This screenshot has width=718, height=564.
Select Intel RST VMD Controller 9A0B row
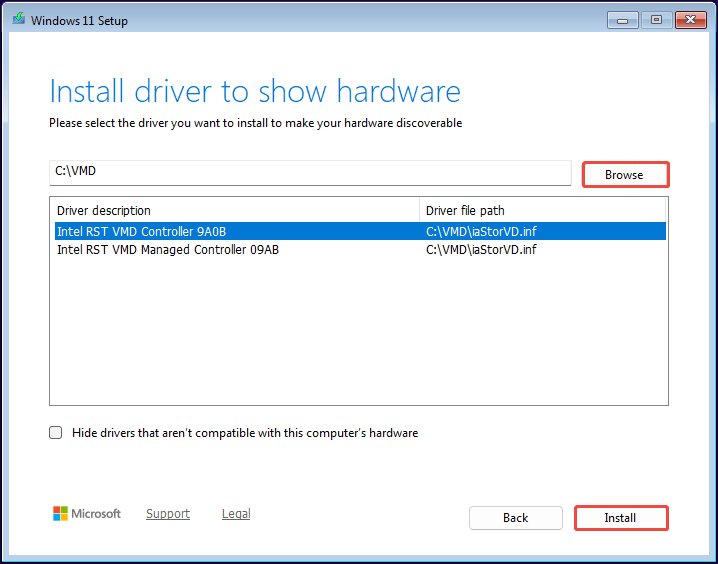[360, 231]
